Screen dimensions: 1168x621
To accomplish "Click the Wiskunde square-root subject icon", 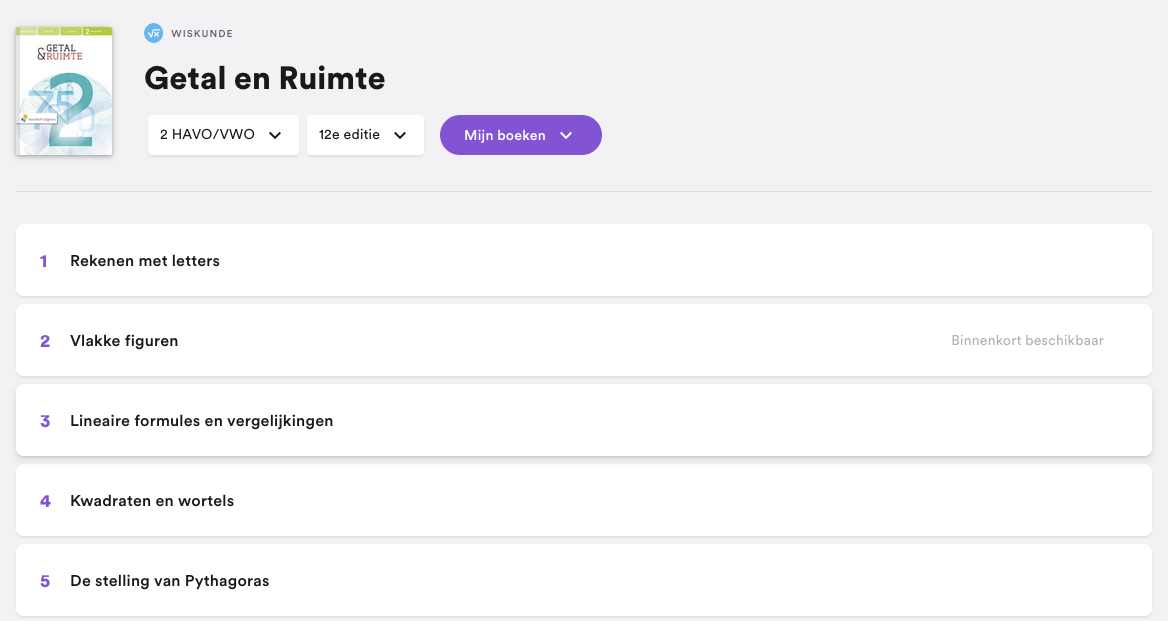I will [x=153, y=33].
